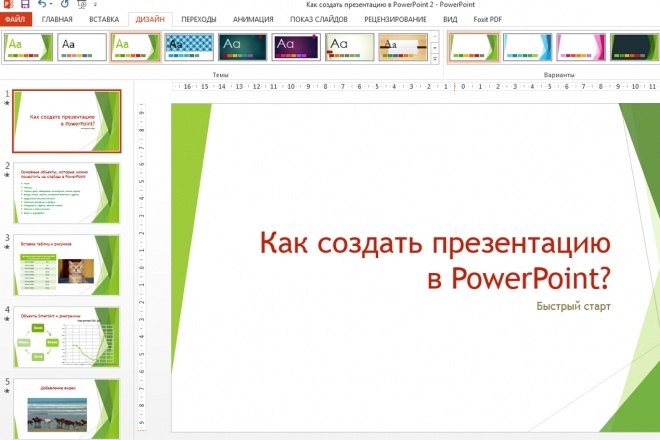Click the transition star icon beside slide 4
Viewport: 660px width, 440px height.
(7, 319)
